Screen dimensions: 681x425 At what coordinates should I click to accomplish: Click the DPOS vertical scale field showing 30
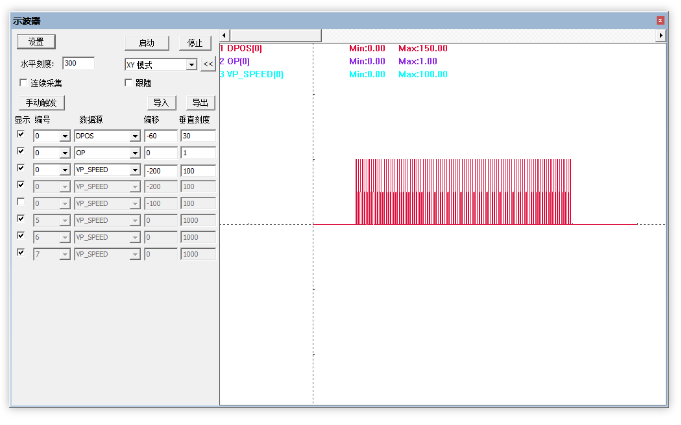coord(198,136)
